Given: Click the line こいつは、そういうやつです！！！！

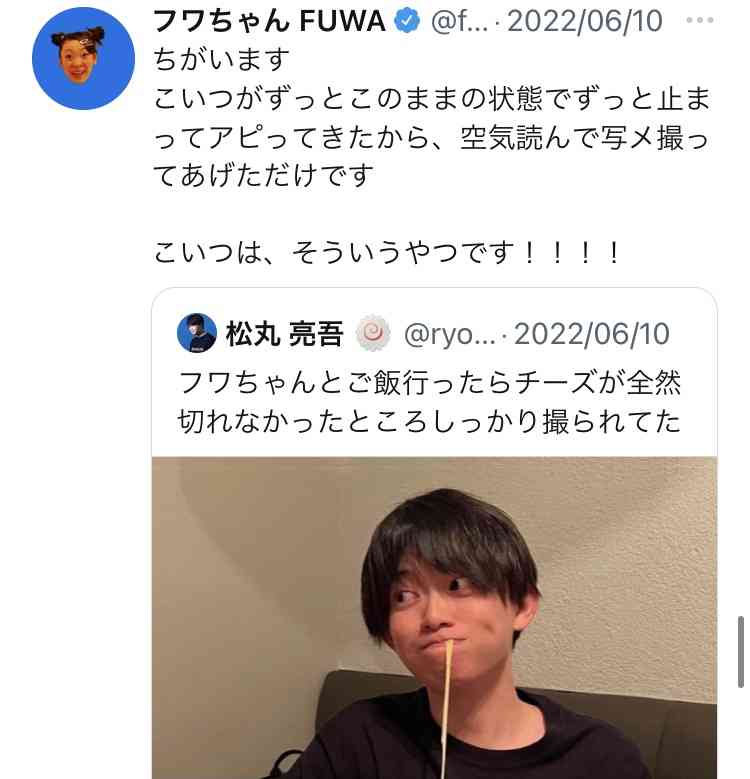Looking at the screenshot, I should pos(387,253).
